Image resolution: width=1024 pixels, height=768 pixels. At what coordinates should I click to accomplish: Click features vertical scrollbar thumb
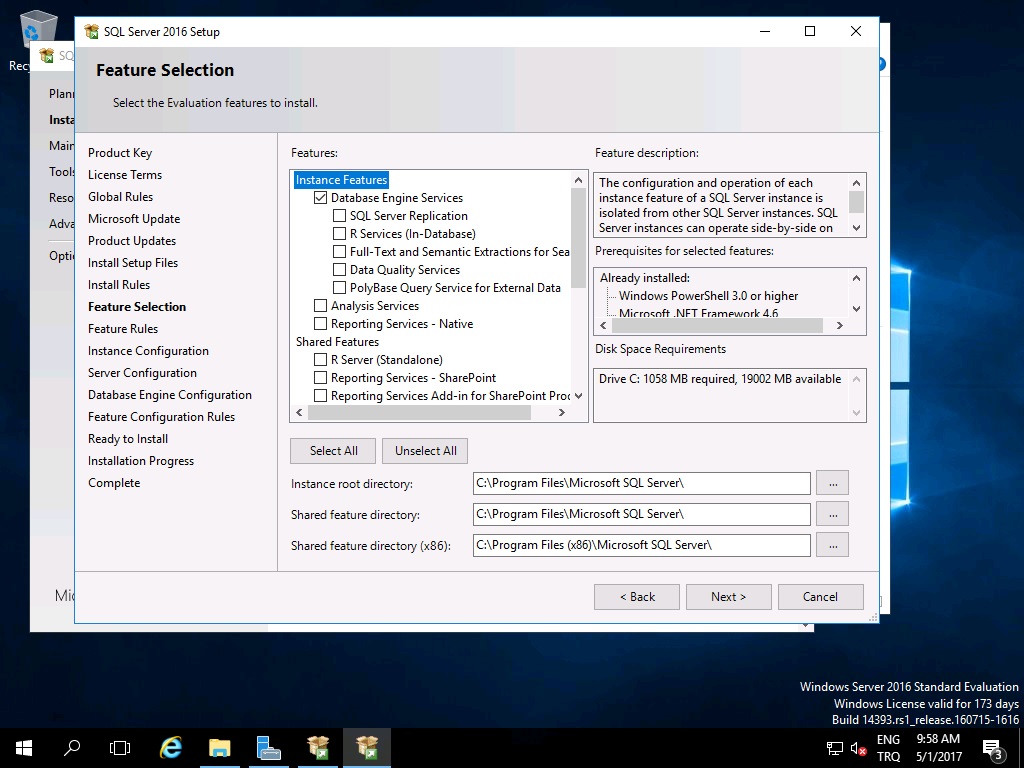[x=578, y=238]
